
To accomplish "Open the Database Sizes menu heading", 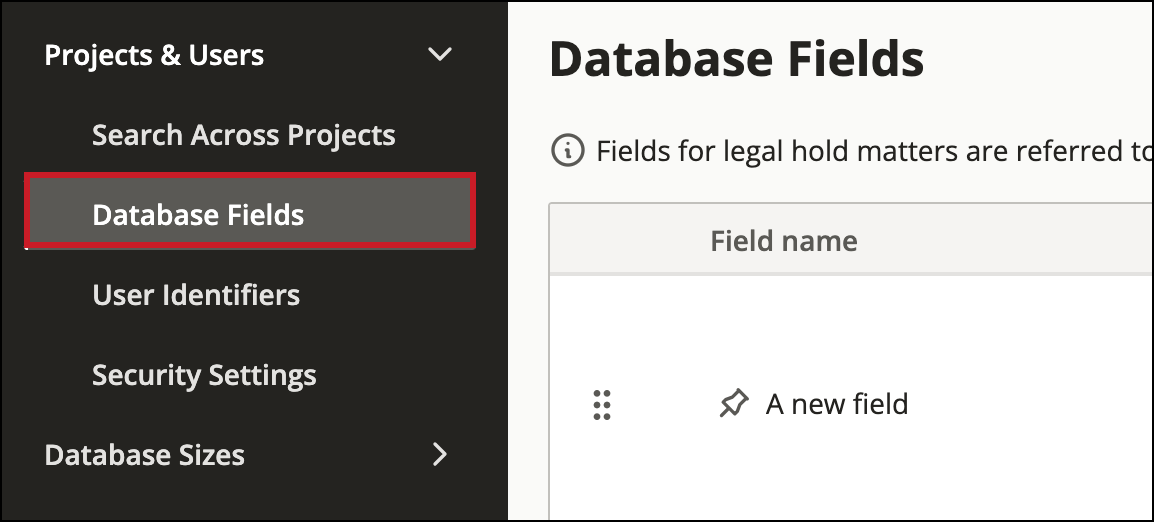I will point(144,455).
